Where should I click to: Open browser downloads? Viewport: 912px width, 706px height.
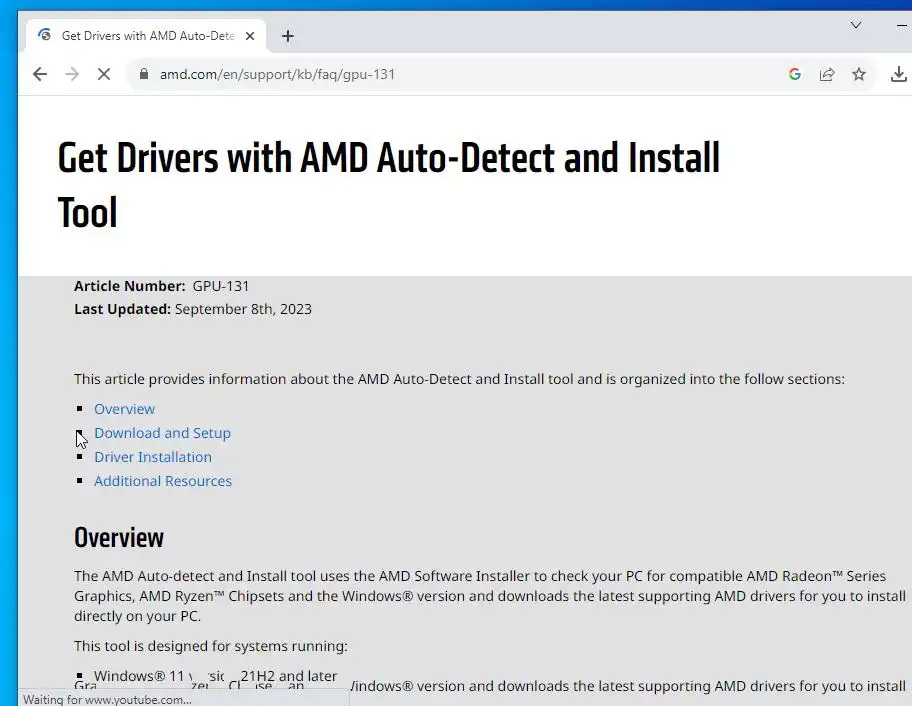click(899, 74)
